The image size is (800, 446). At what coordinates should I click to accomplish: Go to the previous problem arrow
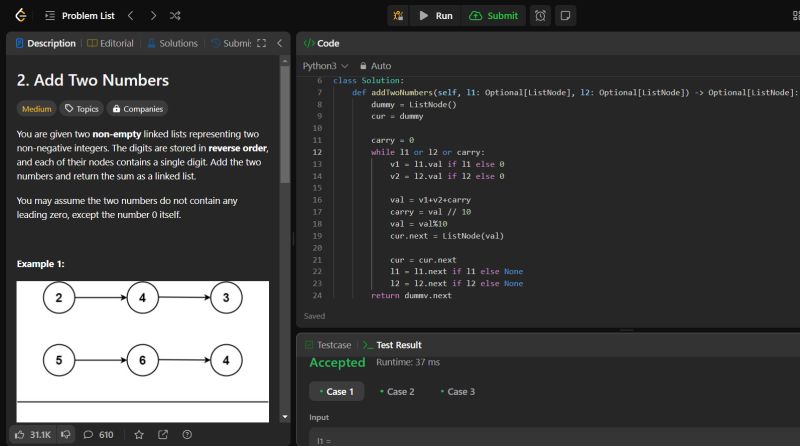point(129,16)
